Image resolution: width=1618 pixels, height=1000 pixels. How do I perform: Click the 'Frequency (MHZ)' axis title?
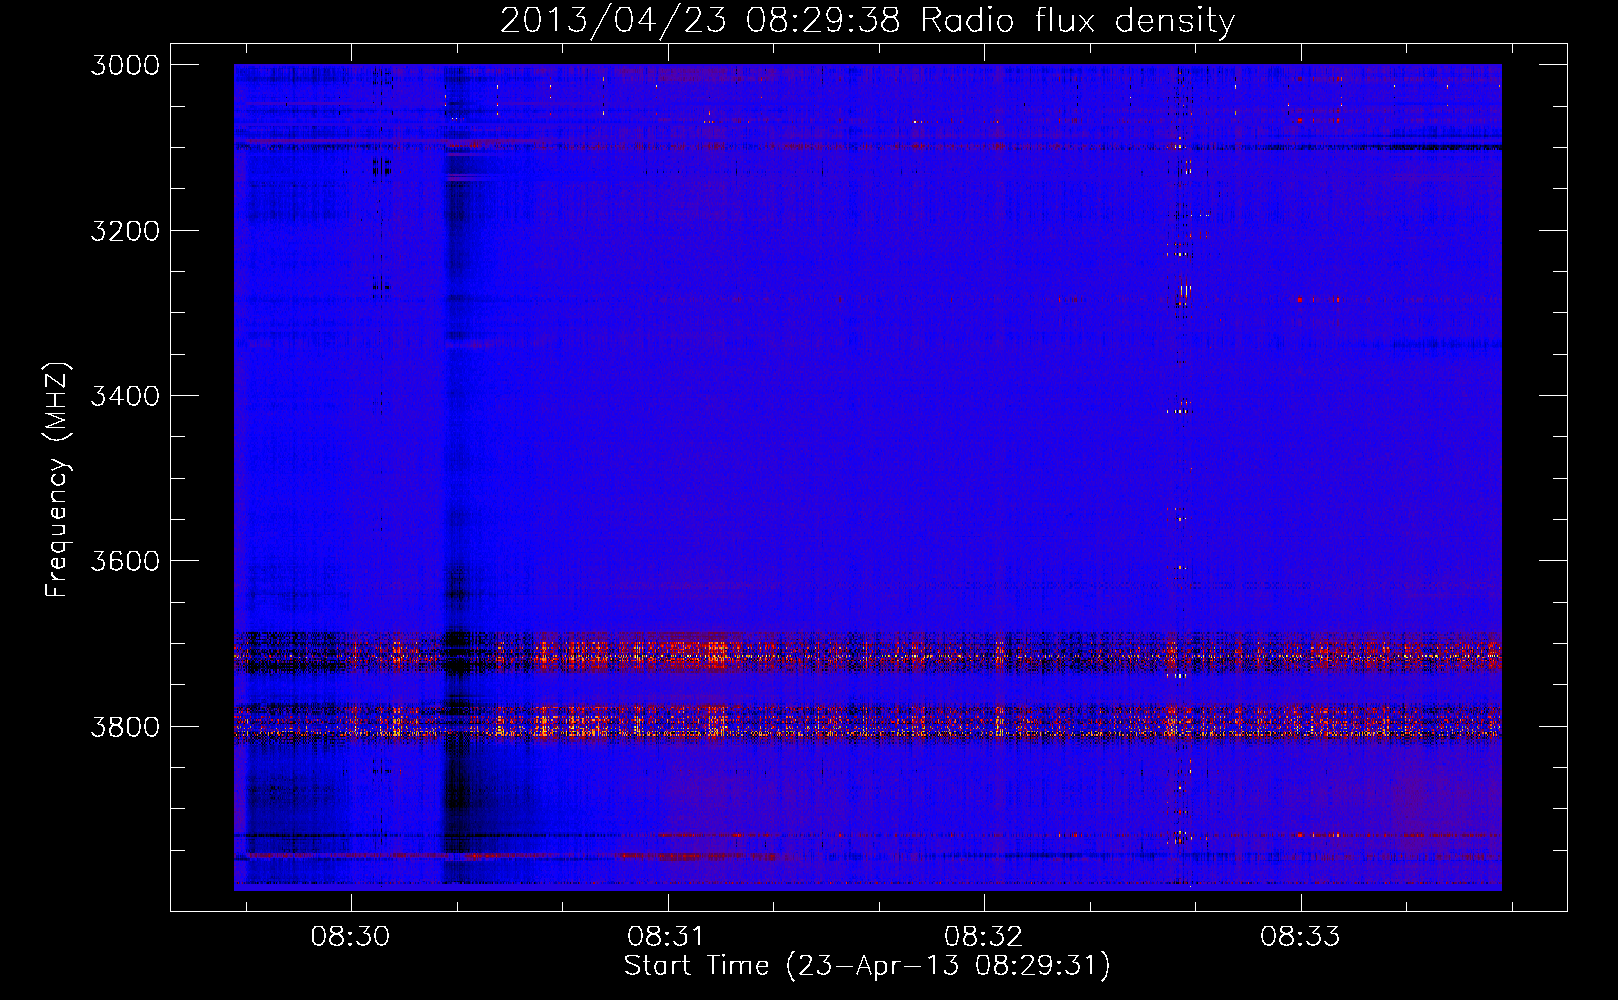coord(58,480)
